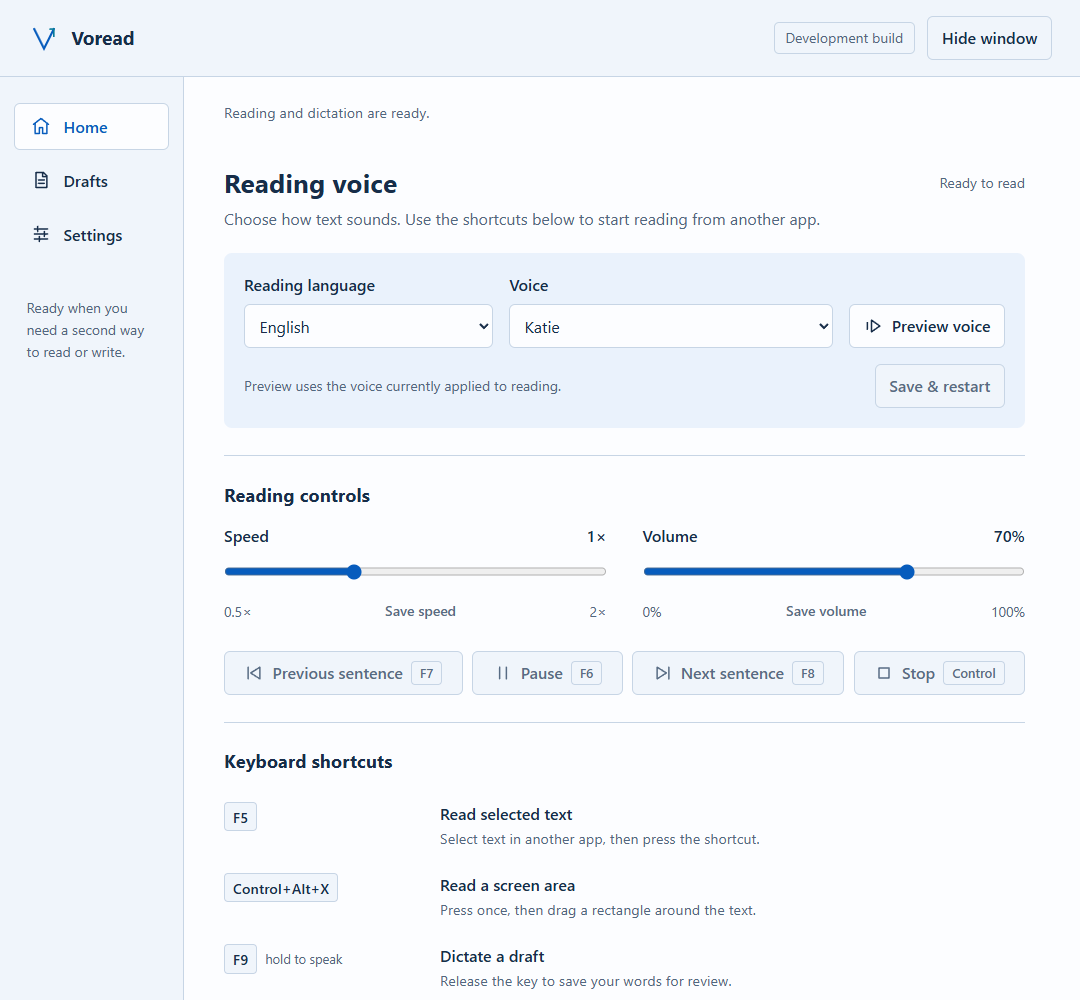
Task: Click the 'Reading voice' heading
Action: pos(311,184)
